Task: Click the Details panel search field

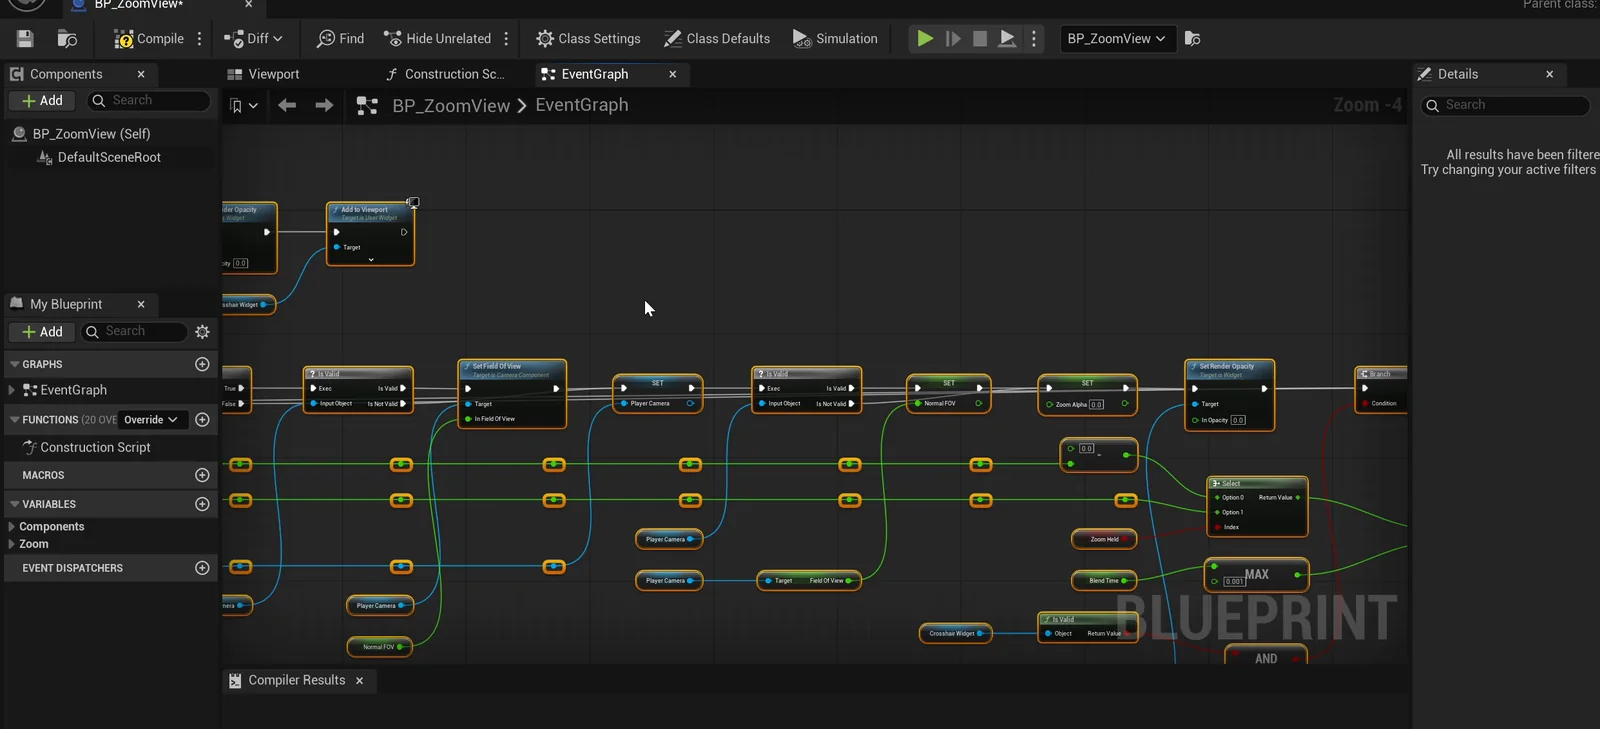Action: [1505, 105]
